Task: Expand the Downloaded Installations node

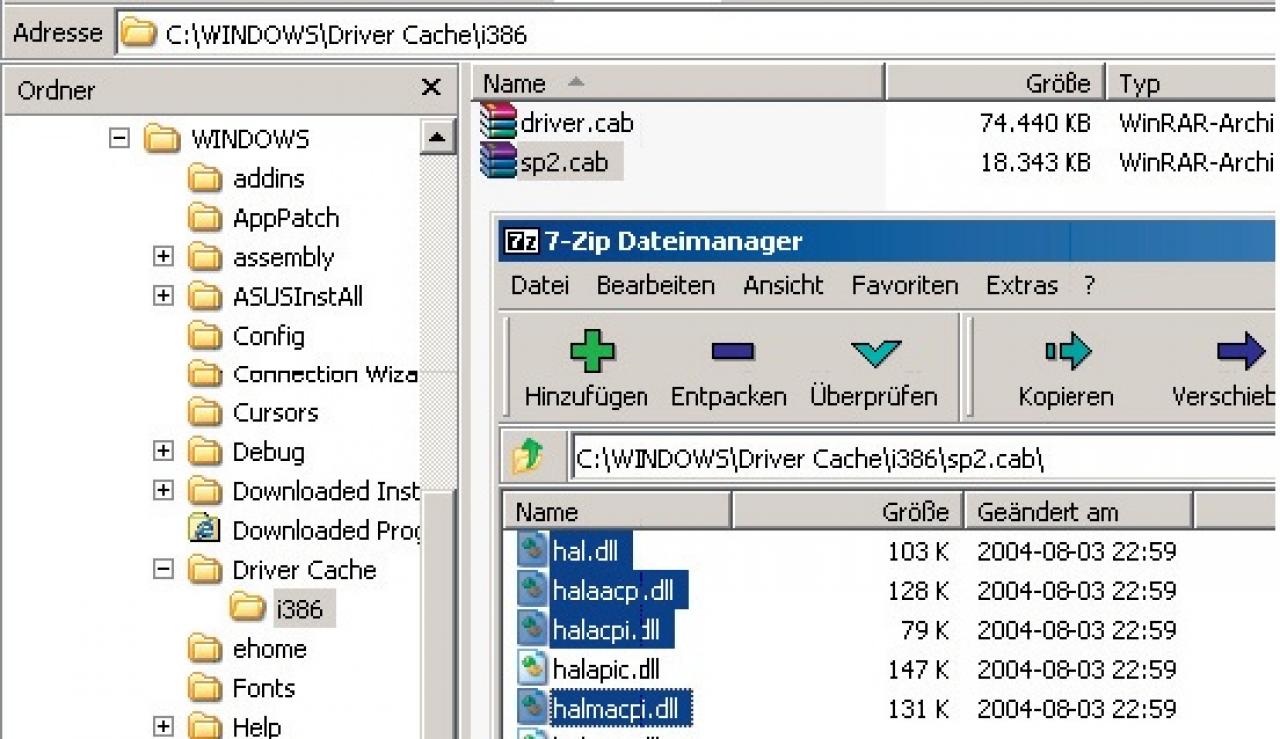Action: point(163,490)
